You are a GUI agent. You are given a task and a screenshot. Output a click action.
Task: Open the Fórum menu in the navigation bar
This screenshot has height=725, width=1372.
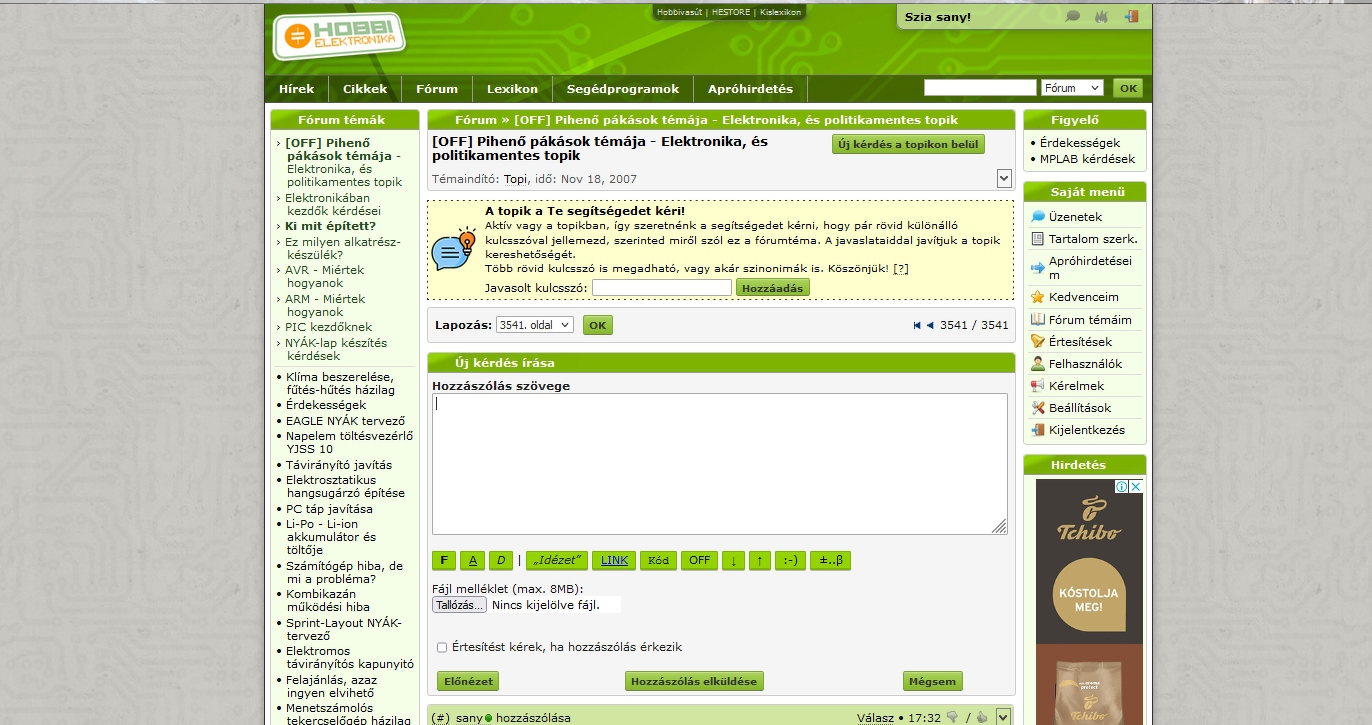[x=437, y=89]
